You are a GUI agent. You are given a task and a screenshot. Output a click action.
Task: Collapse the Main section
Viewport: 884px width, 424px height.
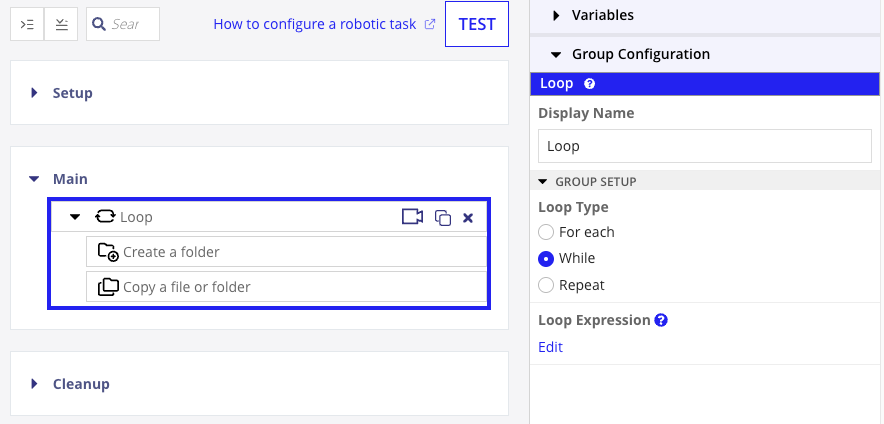point(34,179)
